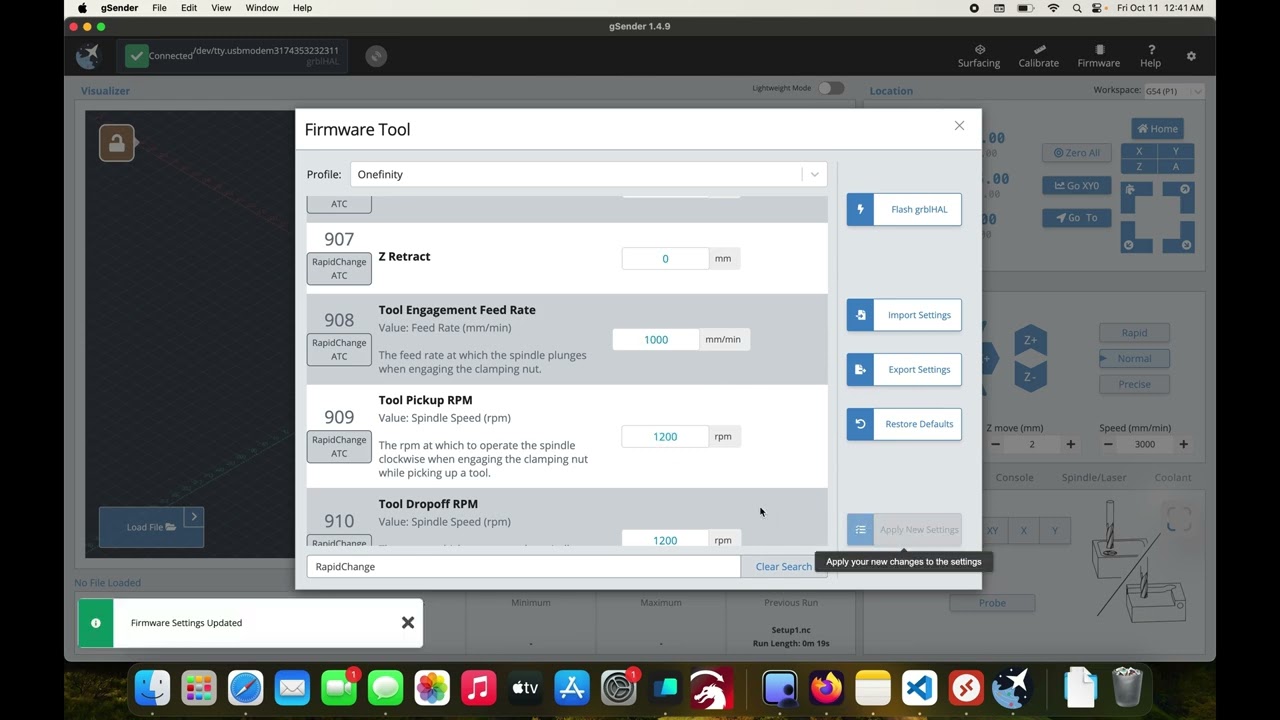Screen dimensions: 1280x720
Task: Click the Z axis button in Location panel
Action: [x=1139, y=166]
